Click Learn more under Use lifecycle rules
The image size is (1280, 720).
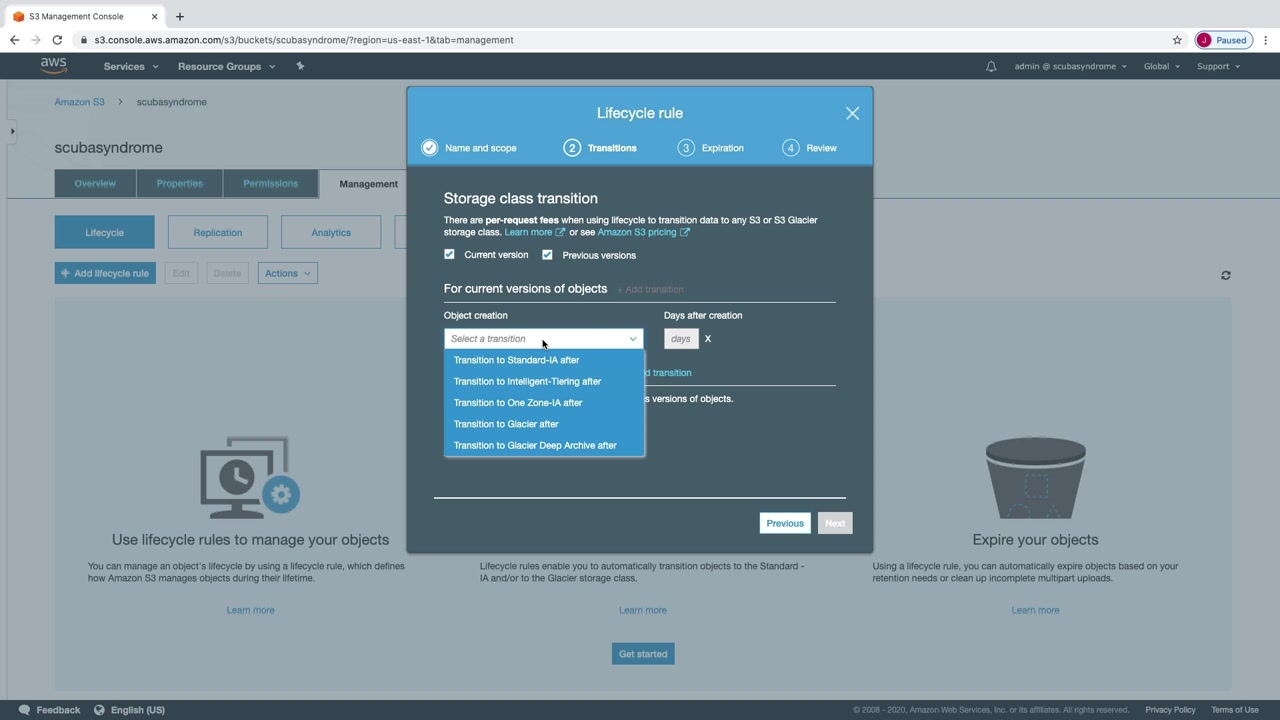pyautogui.click(x=250, y=610)
